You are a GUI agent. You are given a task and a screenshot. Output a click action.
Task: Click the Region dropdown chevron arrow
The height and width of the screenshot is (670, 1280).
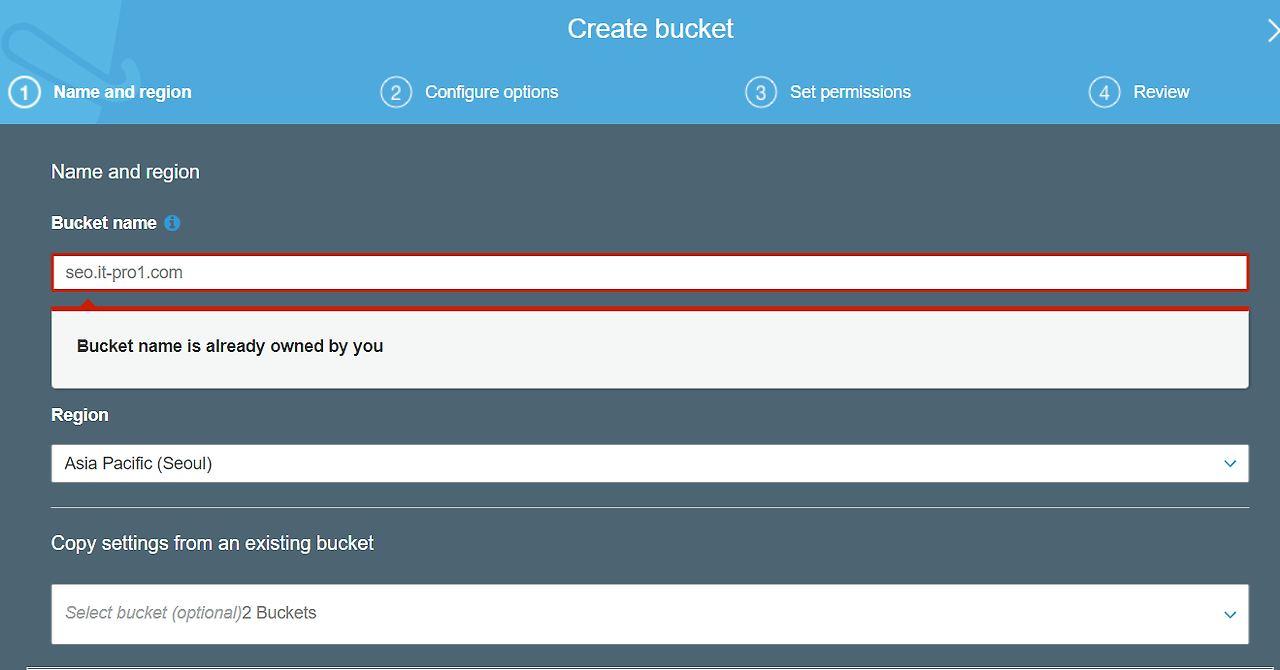(1230, 464)
